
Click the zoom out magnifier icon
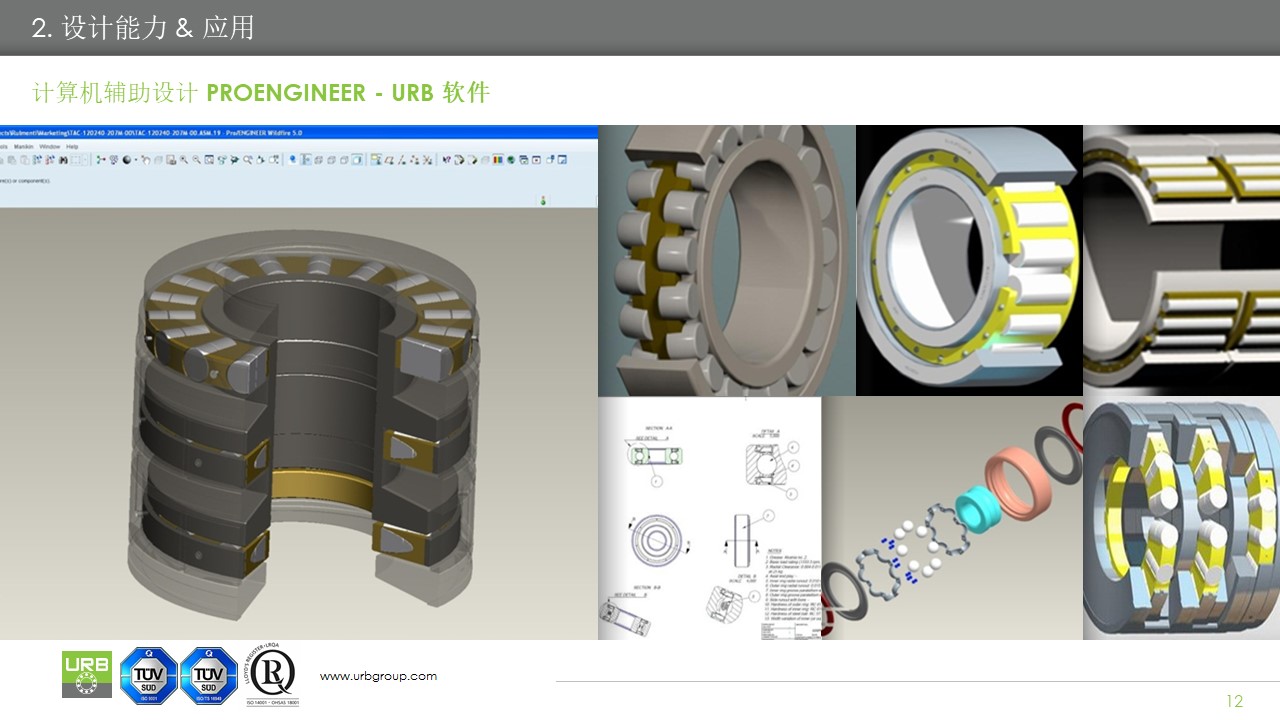point(196,160)
